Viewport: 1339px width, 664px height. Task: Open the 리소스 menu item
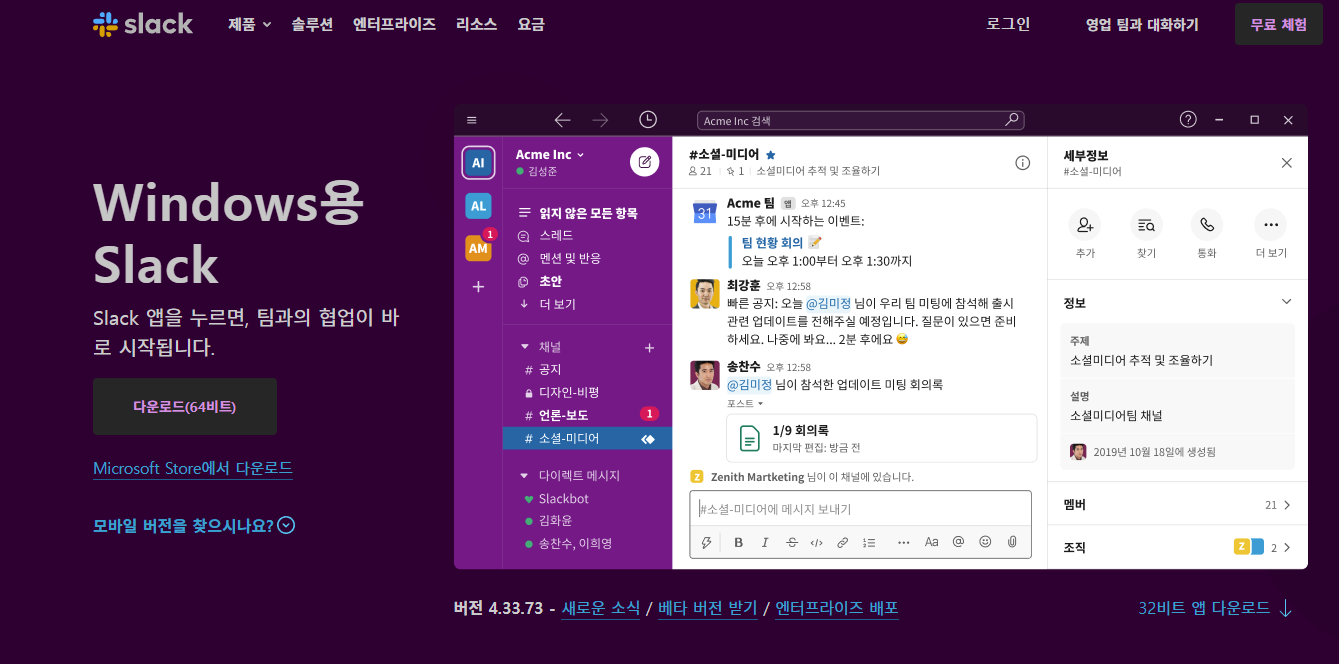click(x=476, y=24)
